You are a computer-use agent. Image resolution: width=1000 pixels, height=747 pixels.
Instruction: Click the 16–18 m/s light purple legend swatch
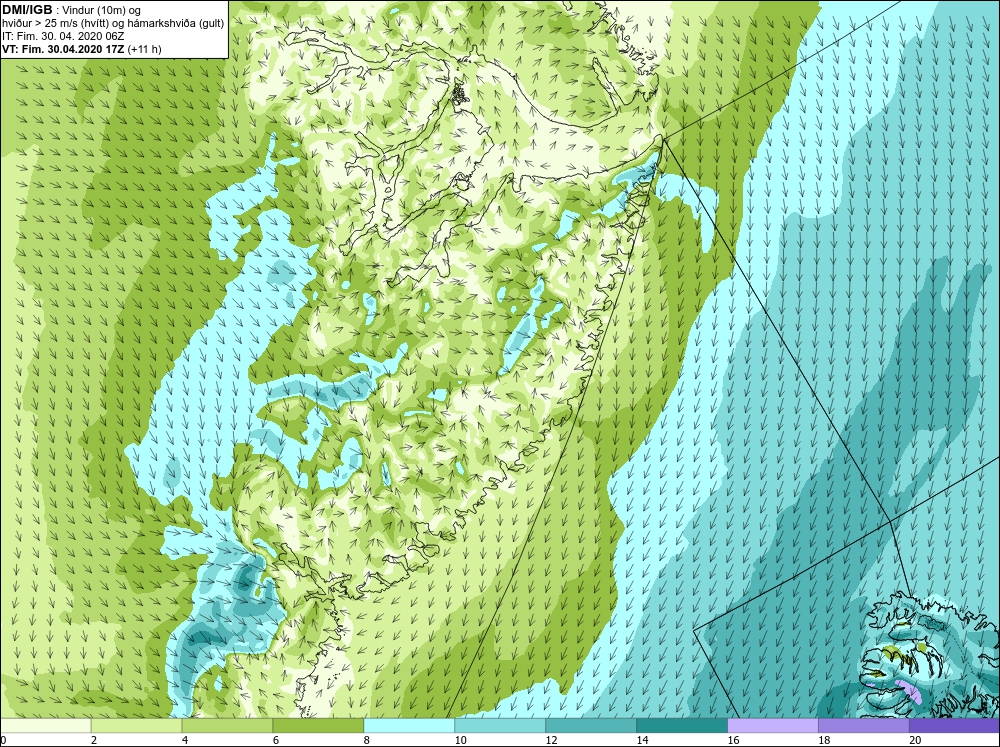(x=773, y=726)
